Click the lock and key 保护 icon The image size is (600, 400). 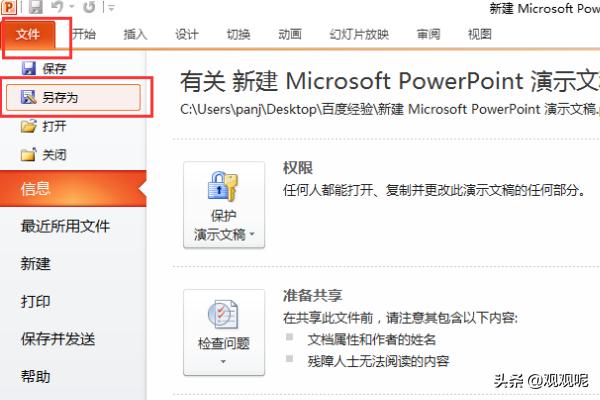tap(223, 186)
